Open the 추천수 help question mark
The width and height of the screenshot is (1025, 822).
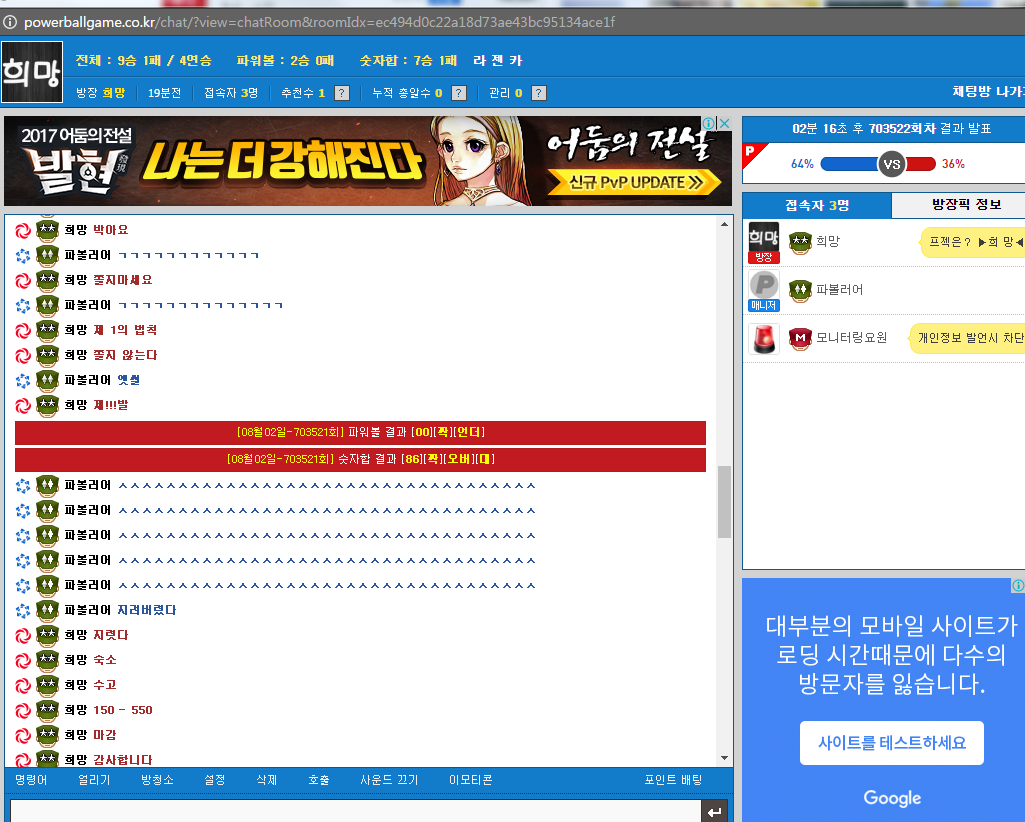pyautogui.click(x=341, y=93)
